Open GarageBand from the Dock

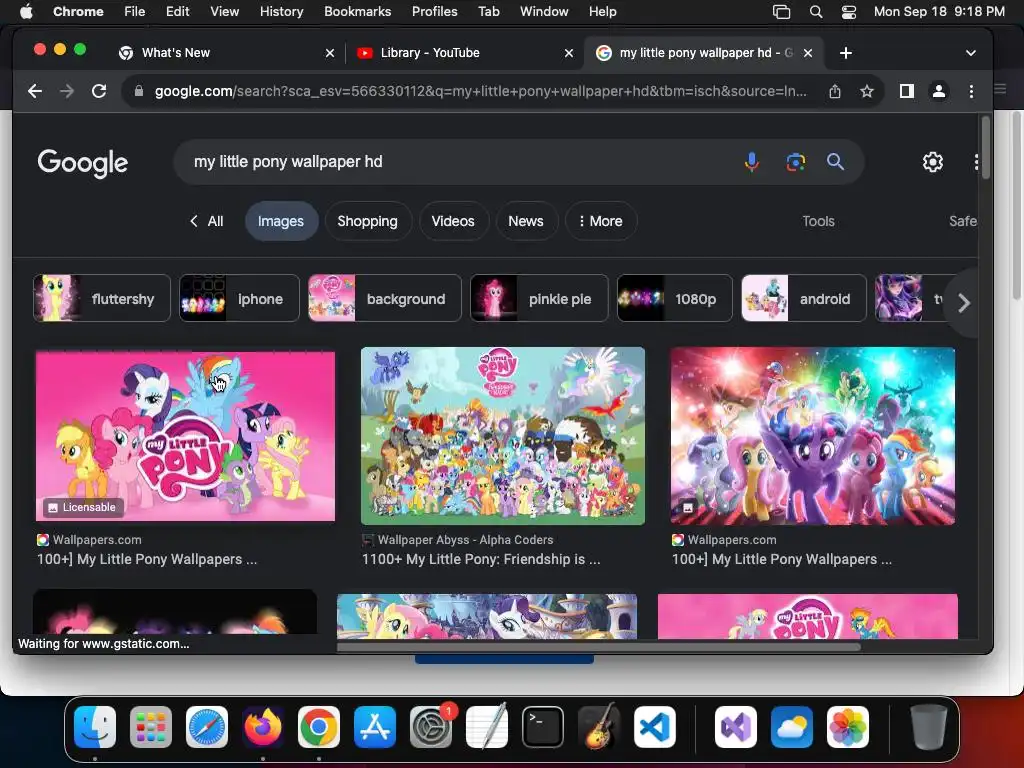599,727
